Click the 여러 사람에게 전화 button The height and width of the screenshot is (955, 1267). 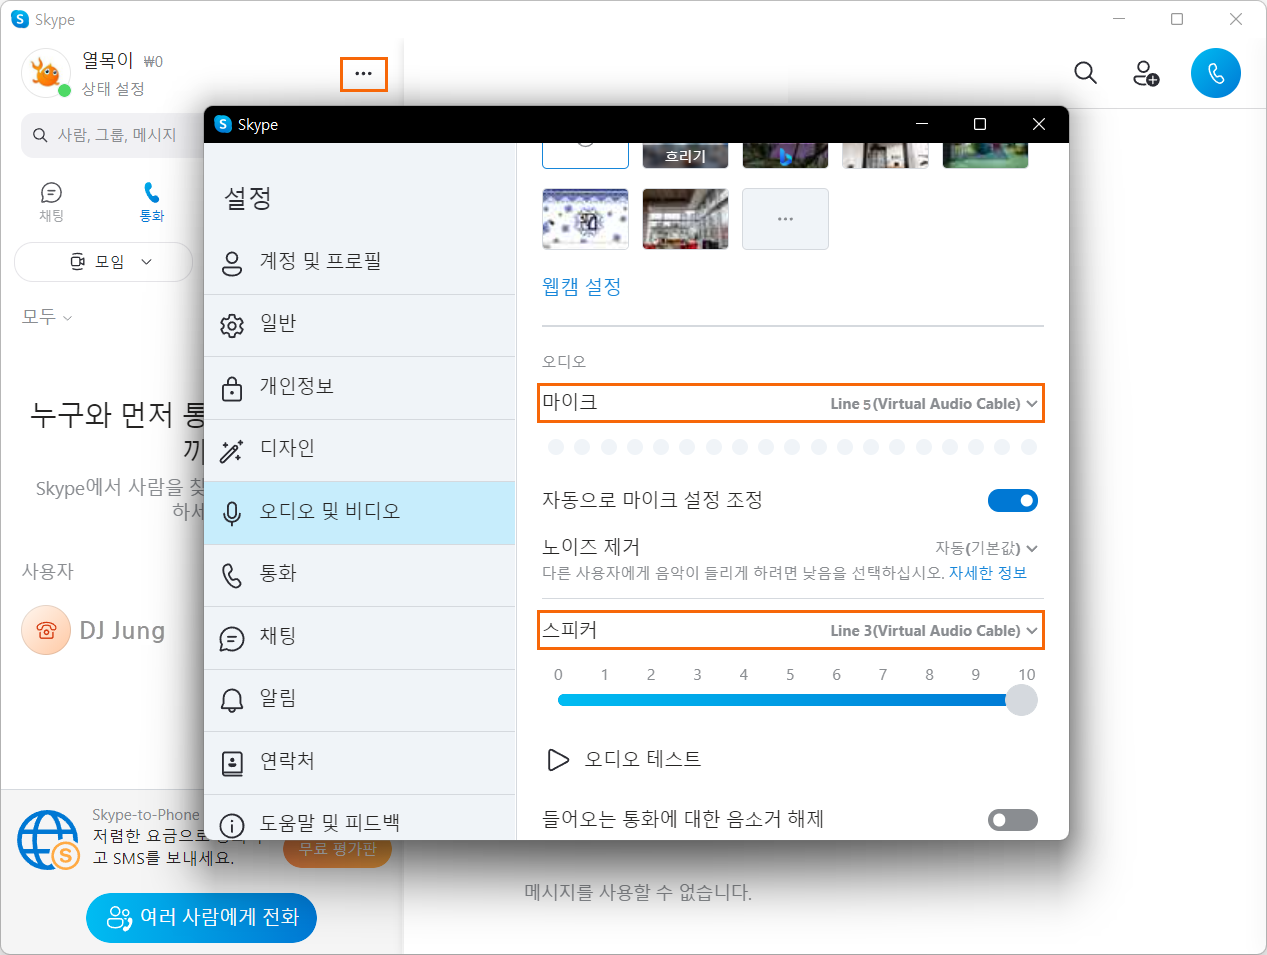tap(201, 917)
